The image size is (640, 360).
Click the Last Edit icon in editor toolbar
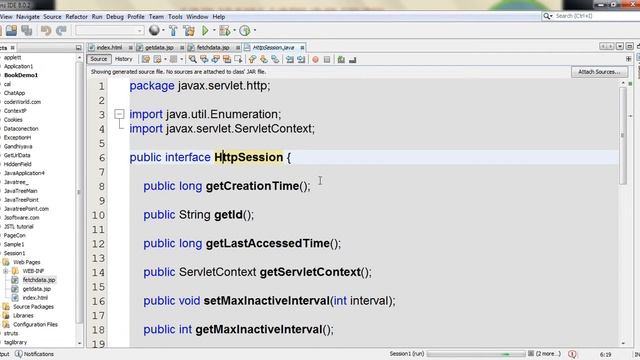pyautogui.click(x=146, y=60)
